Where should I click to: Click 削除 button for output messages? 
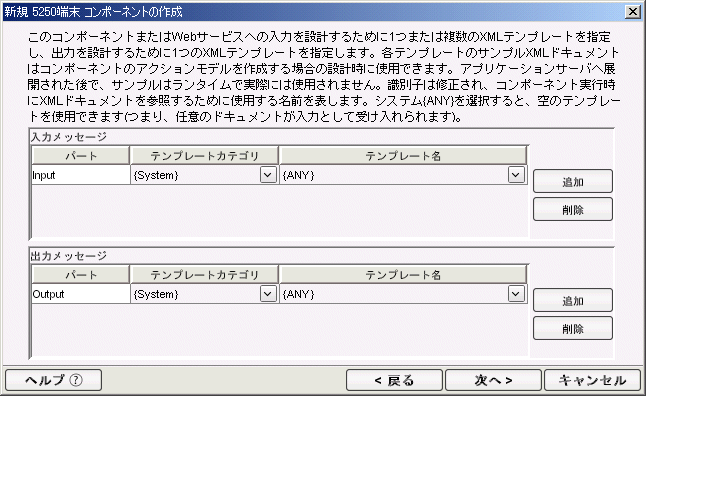coord(573,328)
